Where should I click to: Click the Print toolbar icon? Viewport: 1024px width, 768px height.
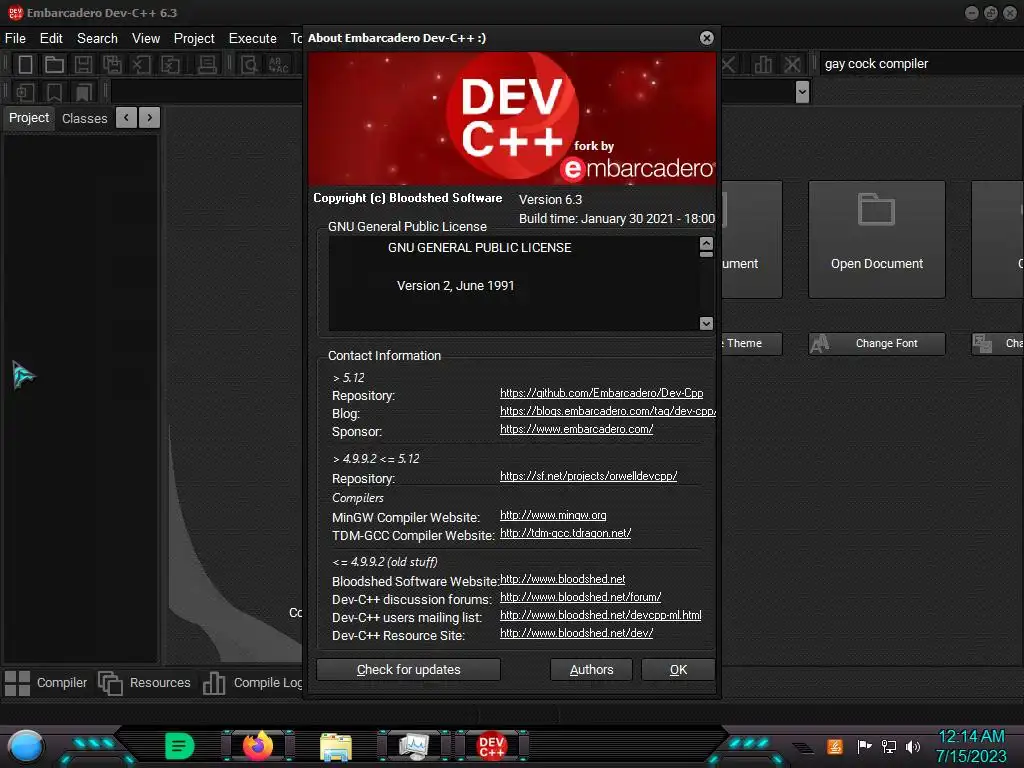tap(207, 65)
